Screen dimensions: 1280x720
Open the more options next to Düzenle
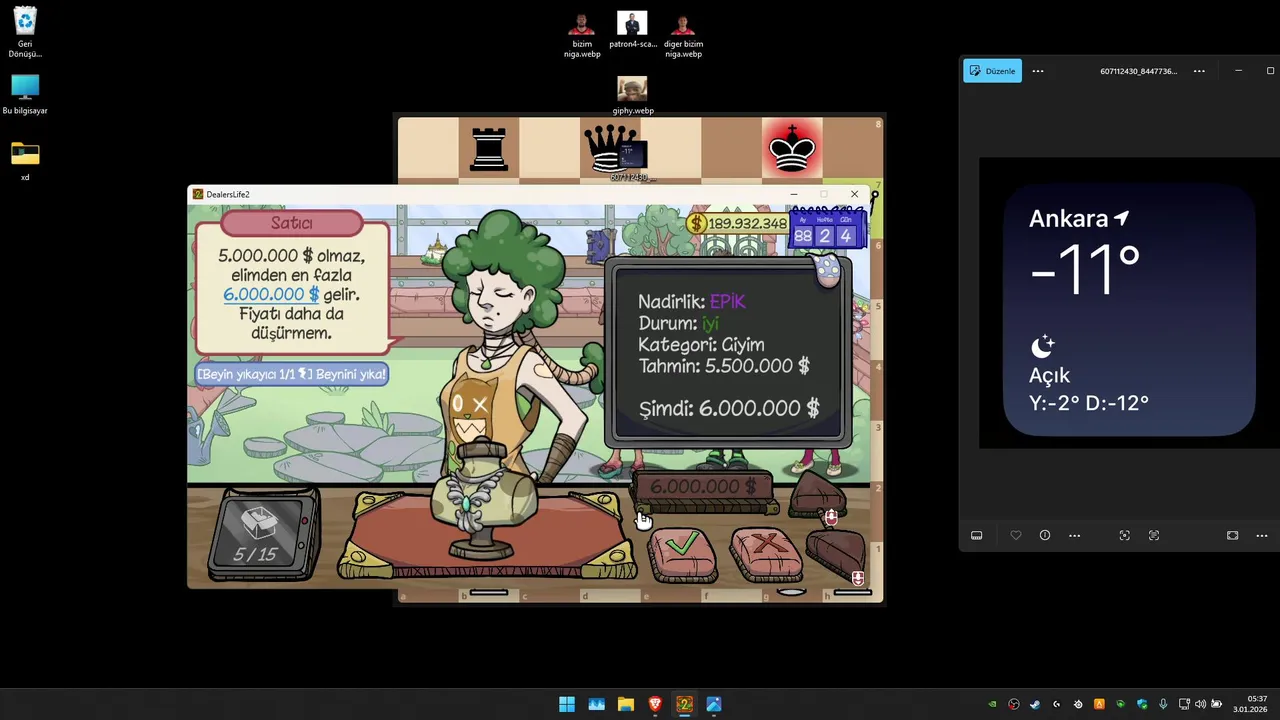(x=1038, y=71)
